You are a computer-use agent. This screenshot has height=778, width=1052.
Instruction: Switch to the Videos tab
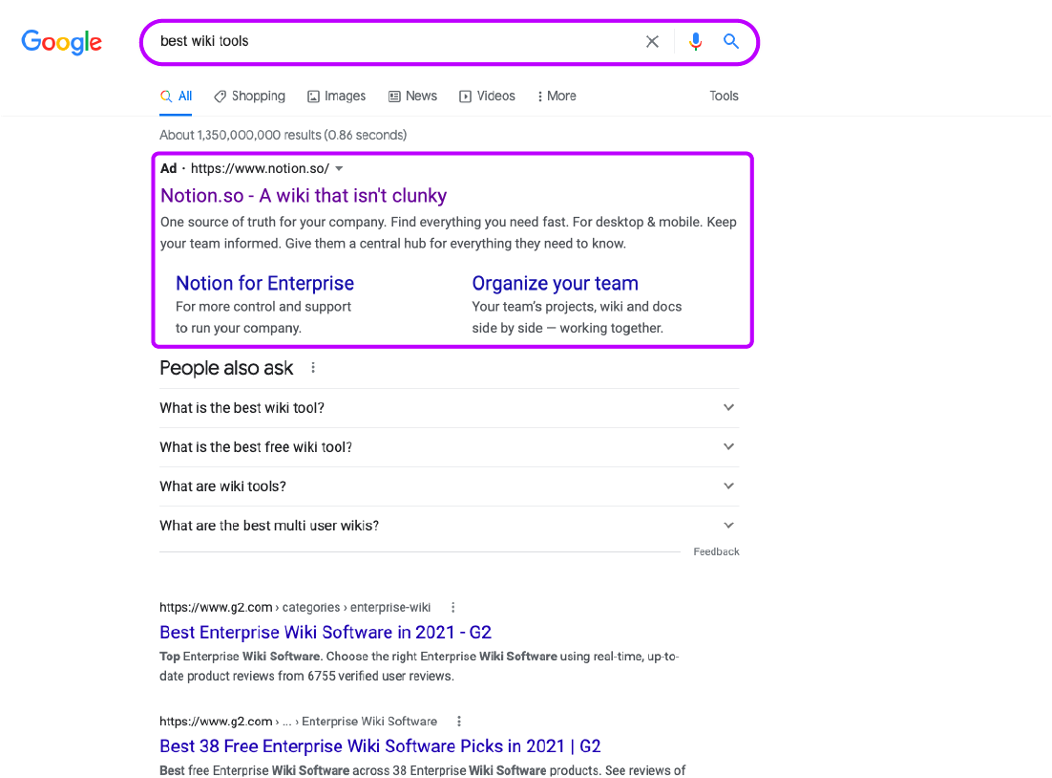click(x=487, y=95)
